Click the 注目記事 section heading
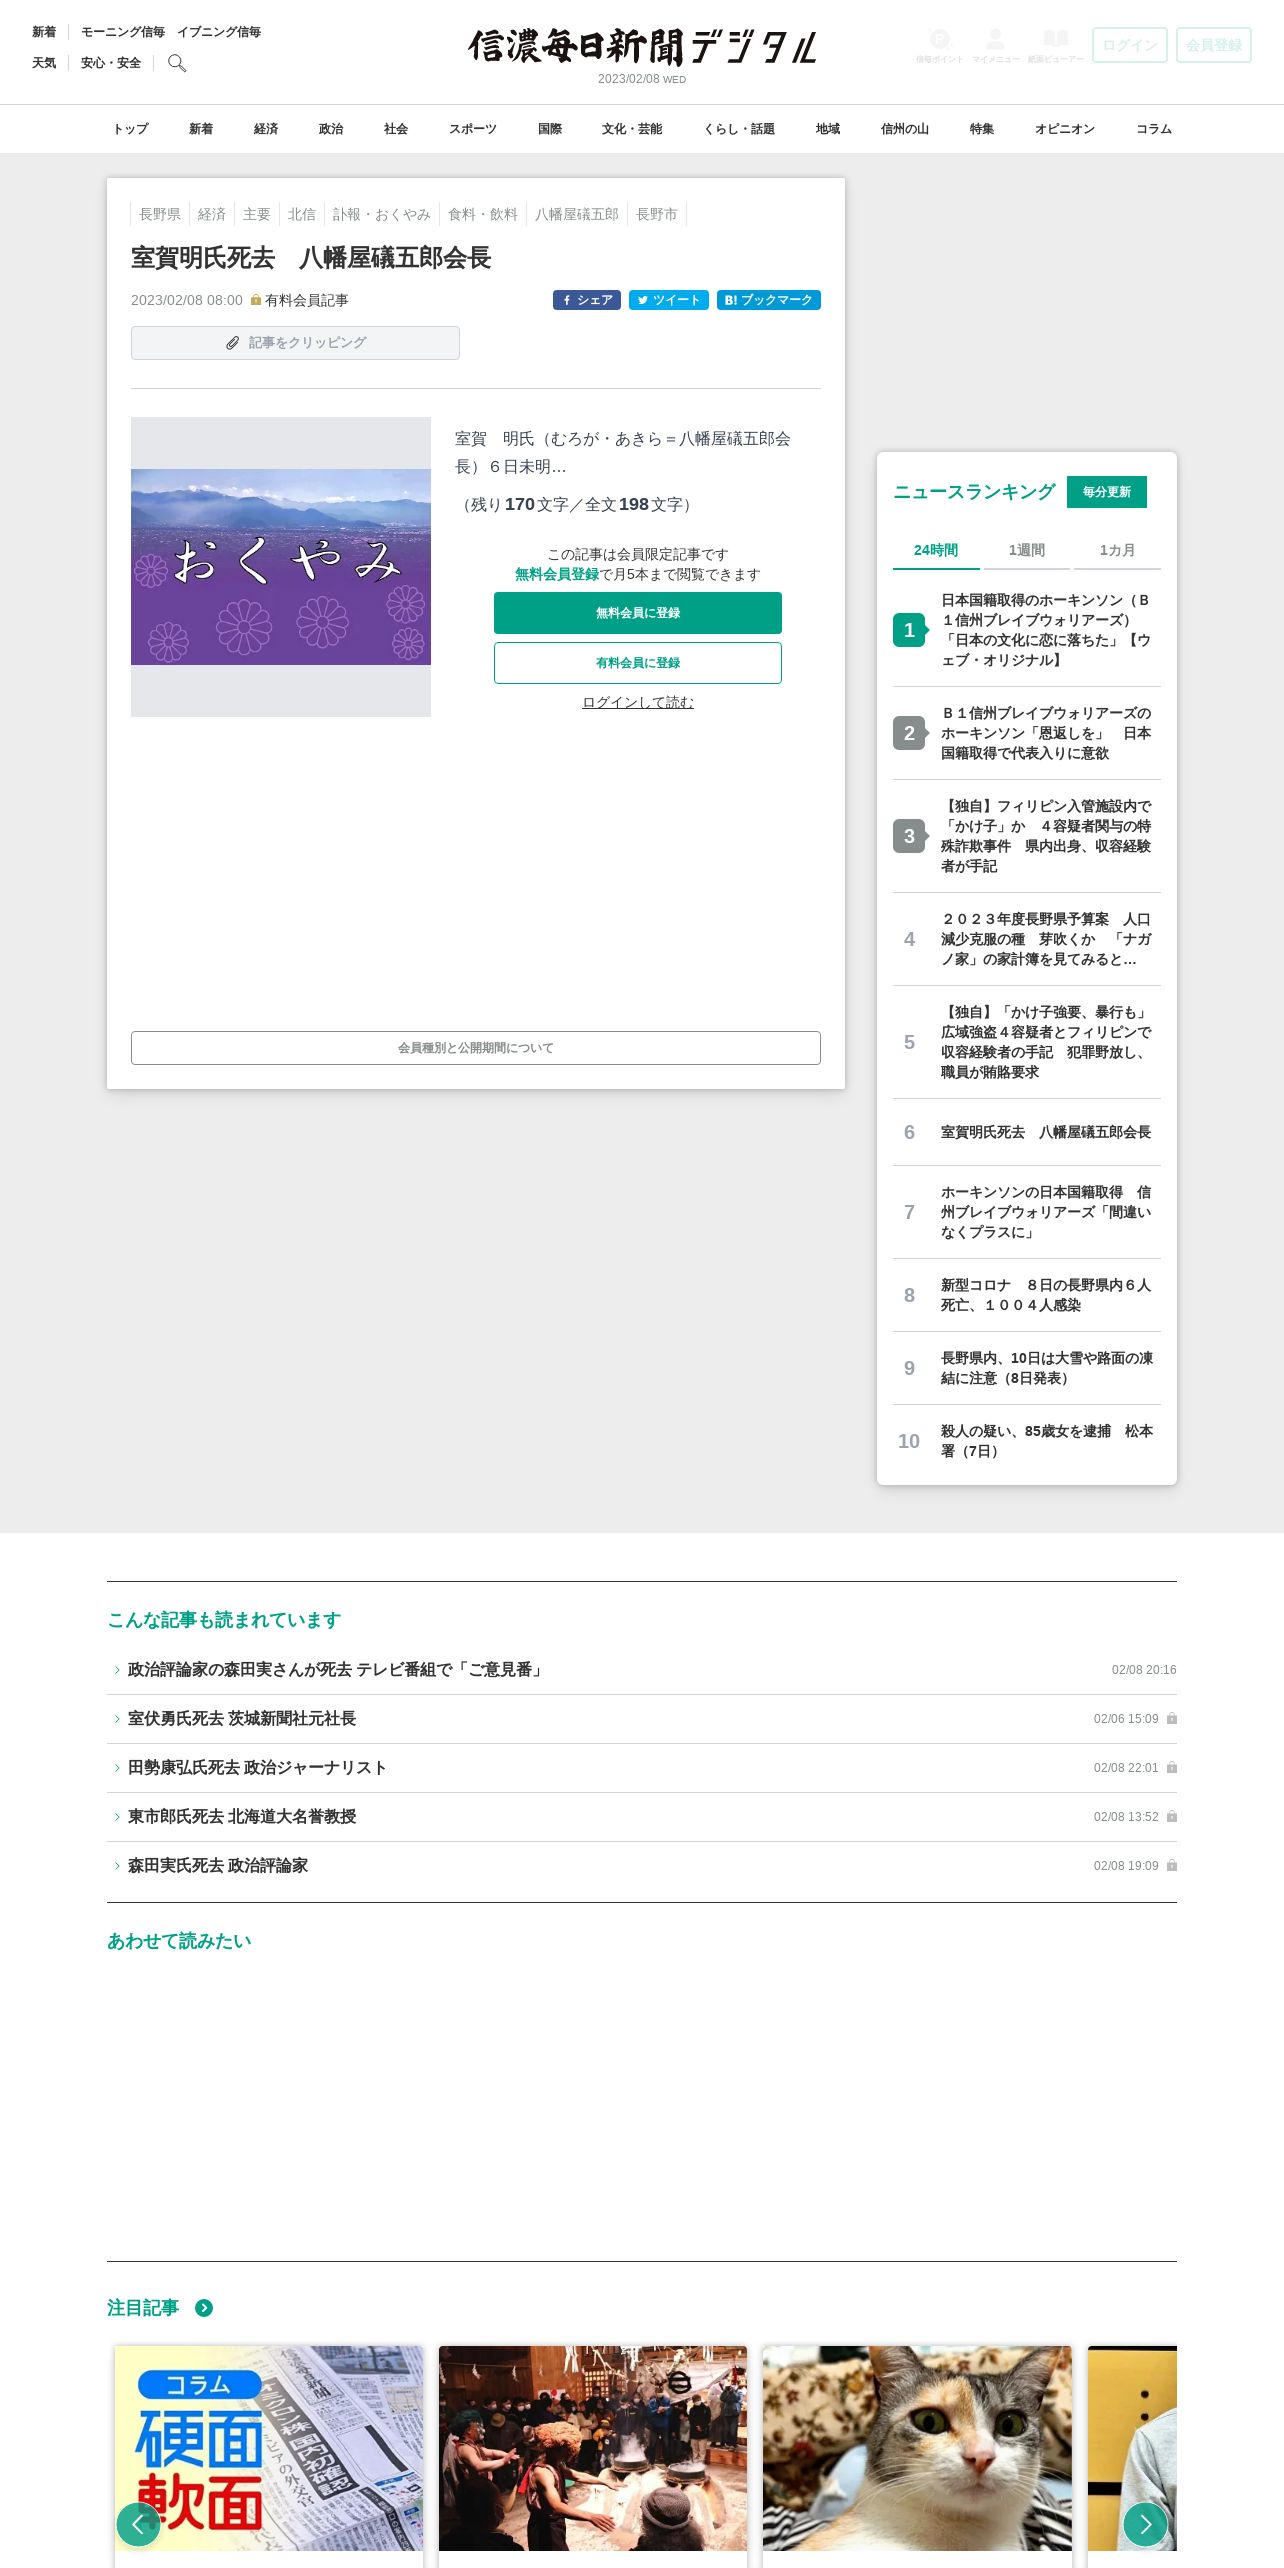This screenshot has height=2568, width=1284. [x=143, y=2308]
